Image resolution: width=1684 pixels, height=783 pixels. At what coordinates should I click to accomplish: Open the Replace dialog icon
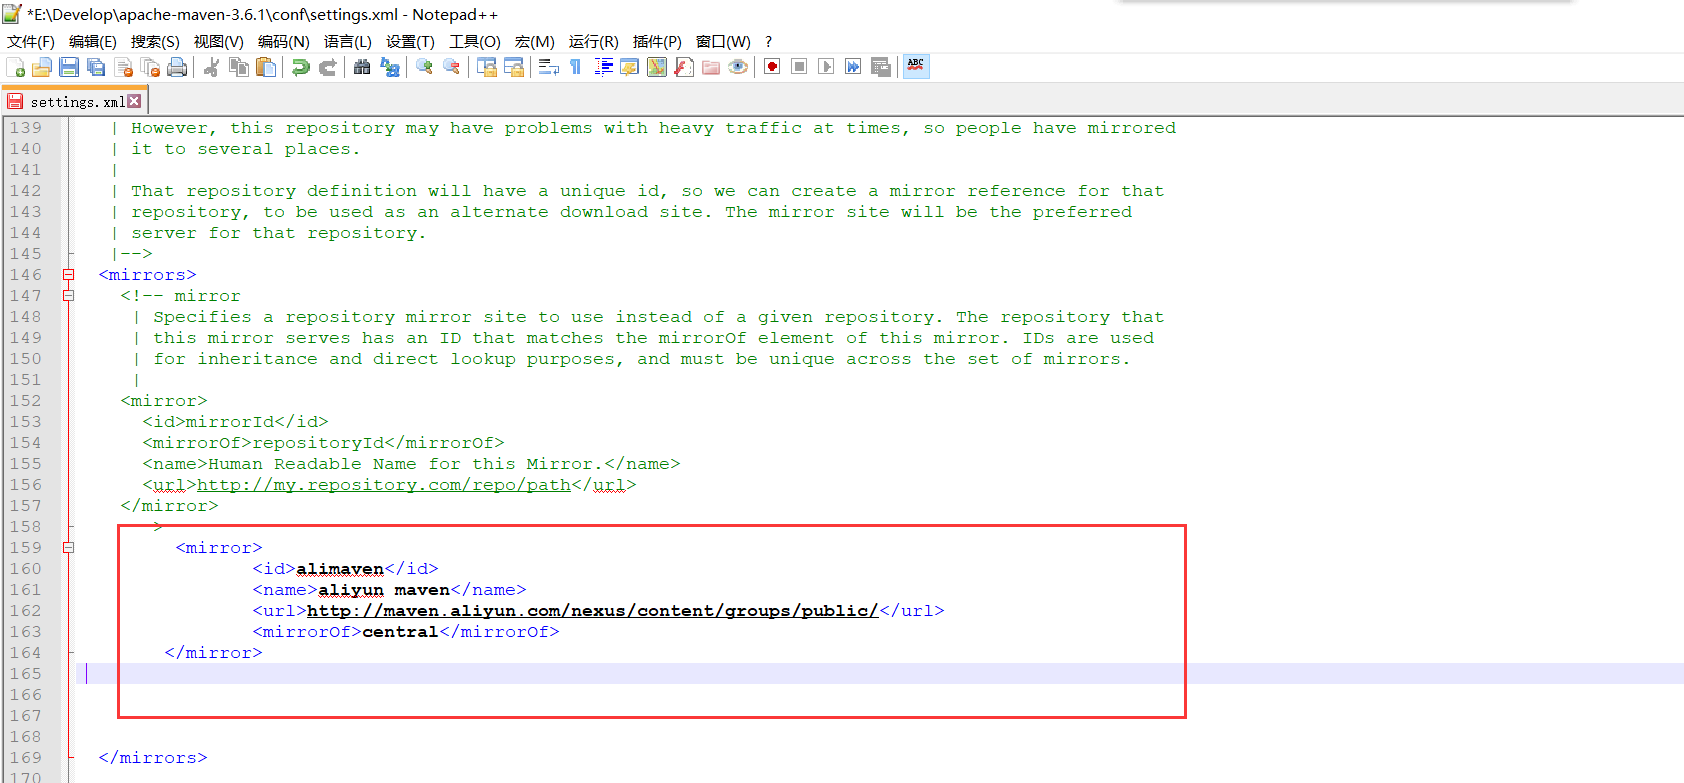click(390, 67)
